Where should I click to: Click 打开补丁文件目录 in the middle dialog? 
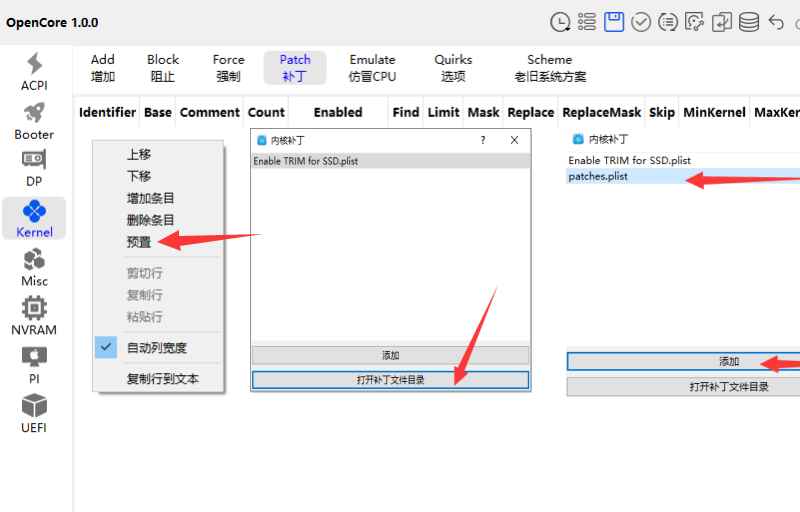pyautogui.click(x=390, y=380)
